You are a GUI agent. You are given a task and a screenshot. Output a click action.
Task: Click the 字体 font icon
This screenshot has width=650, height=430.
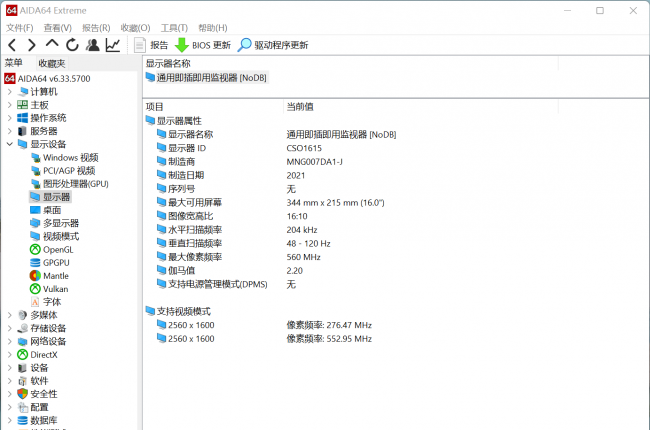[x=35, y=302]
